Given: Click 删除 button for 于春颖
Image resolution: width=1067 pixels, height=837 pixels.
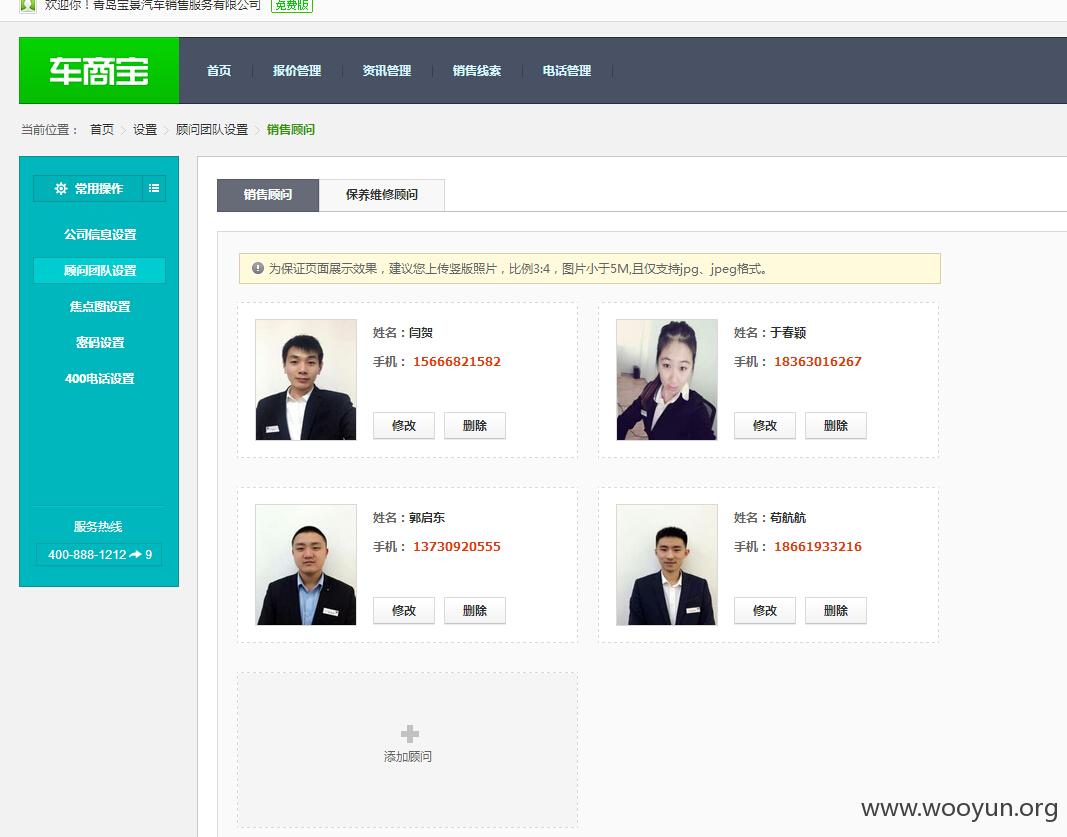Looking at the screenshot, I should (836, 425).
